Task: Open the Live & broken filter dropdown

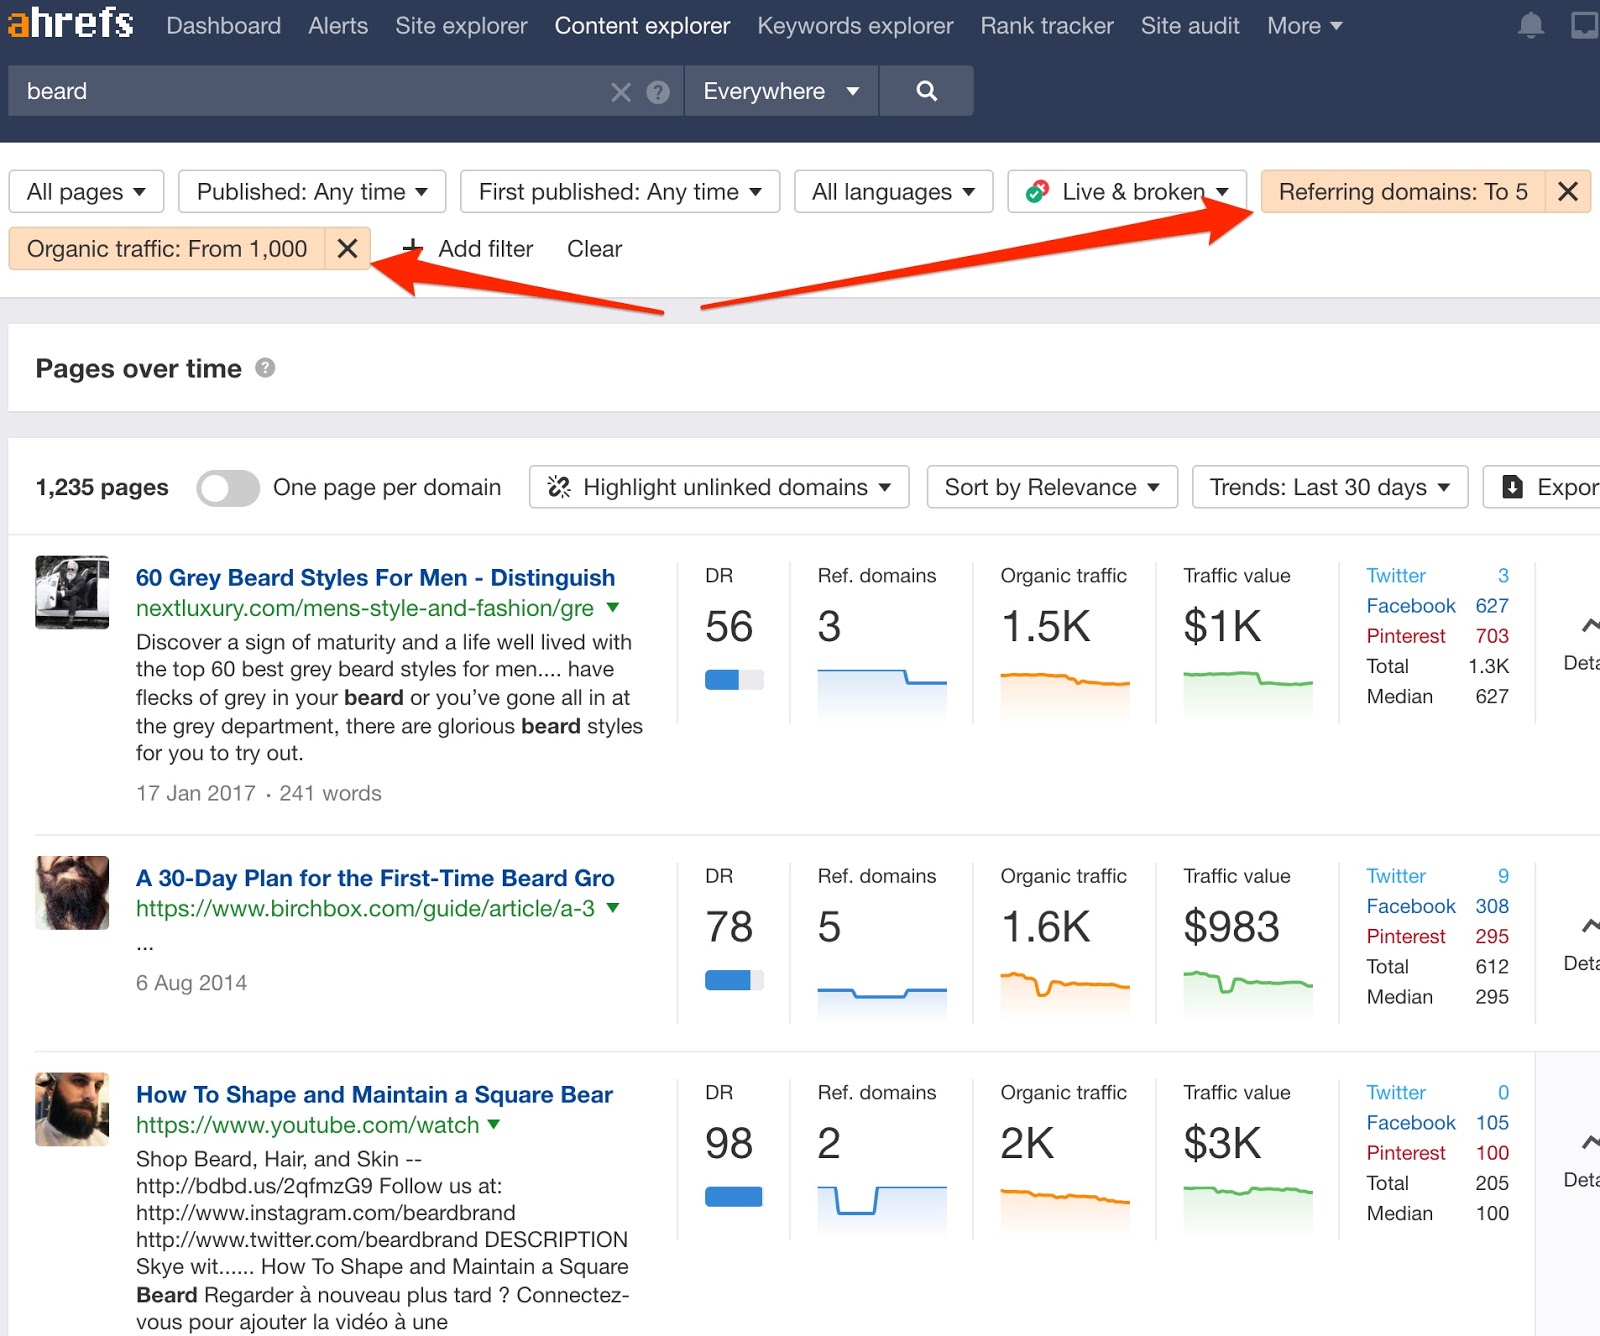Action: pos(1126,191)
